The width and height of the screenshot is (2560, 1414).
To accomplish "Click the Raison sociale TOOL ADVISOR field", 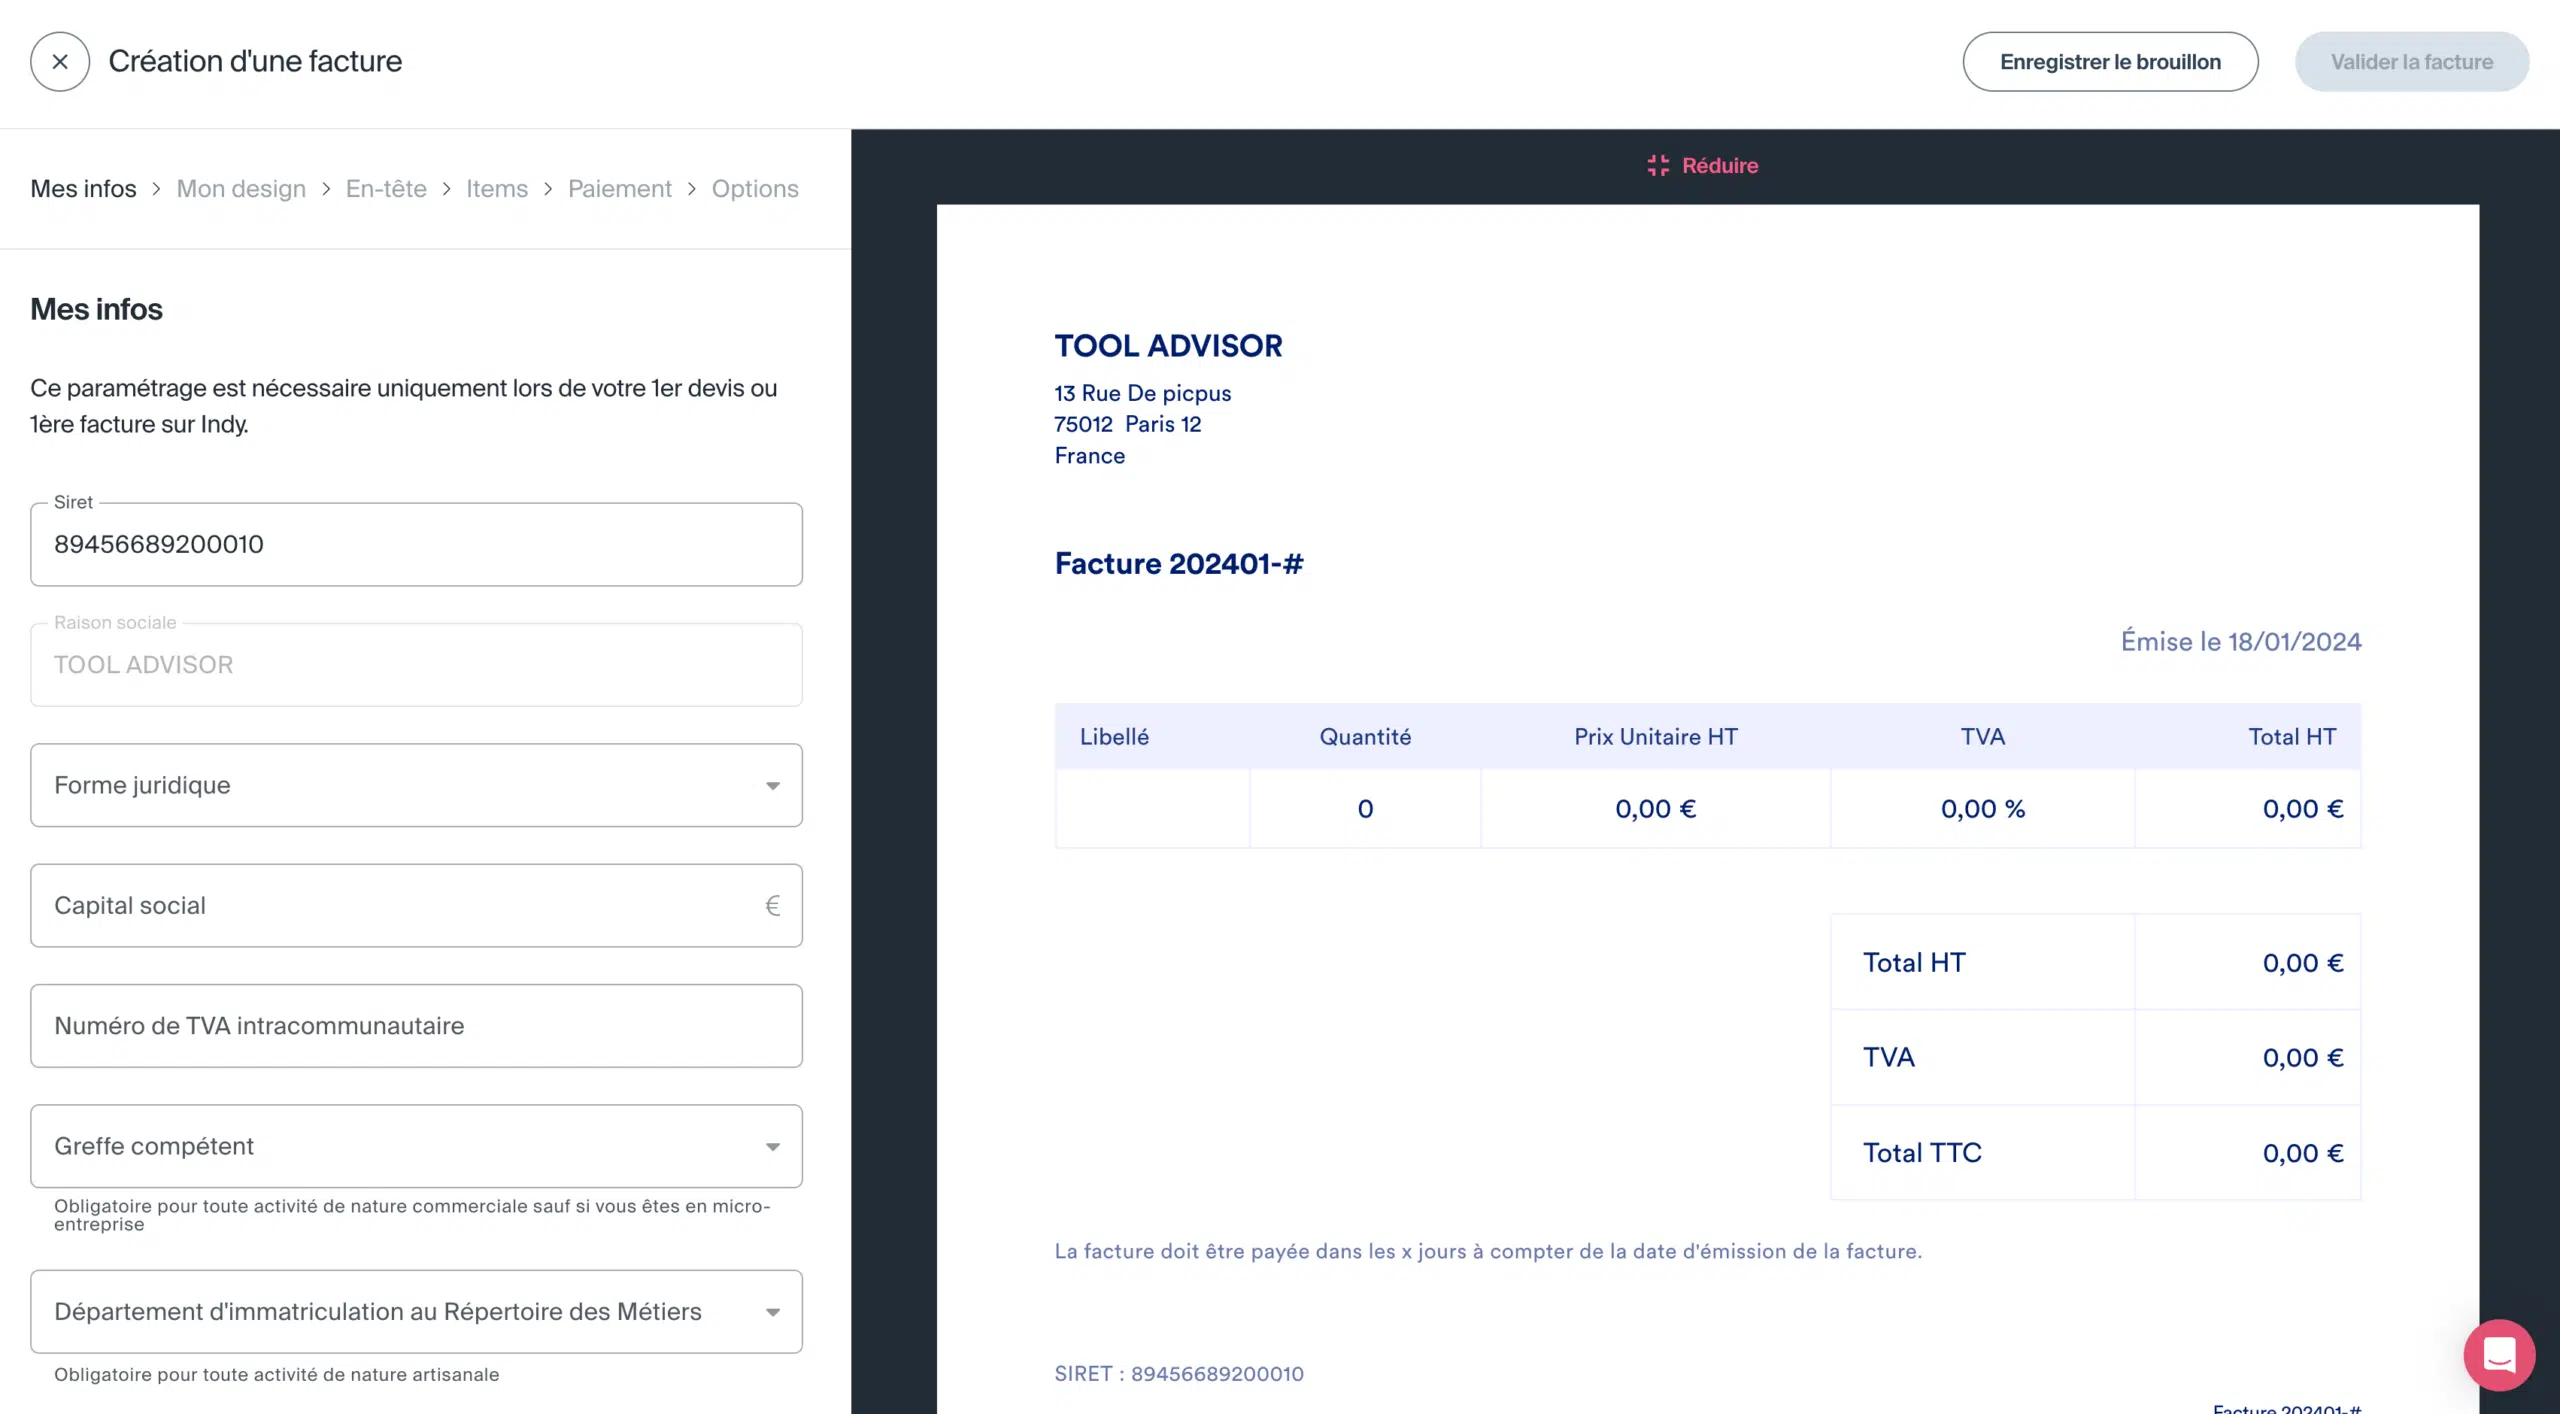I will (x=416, y=665).
